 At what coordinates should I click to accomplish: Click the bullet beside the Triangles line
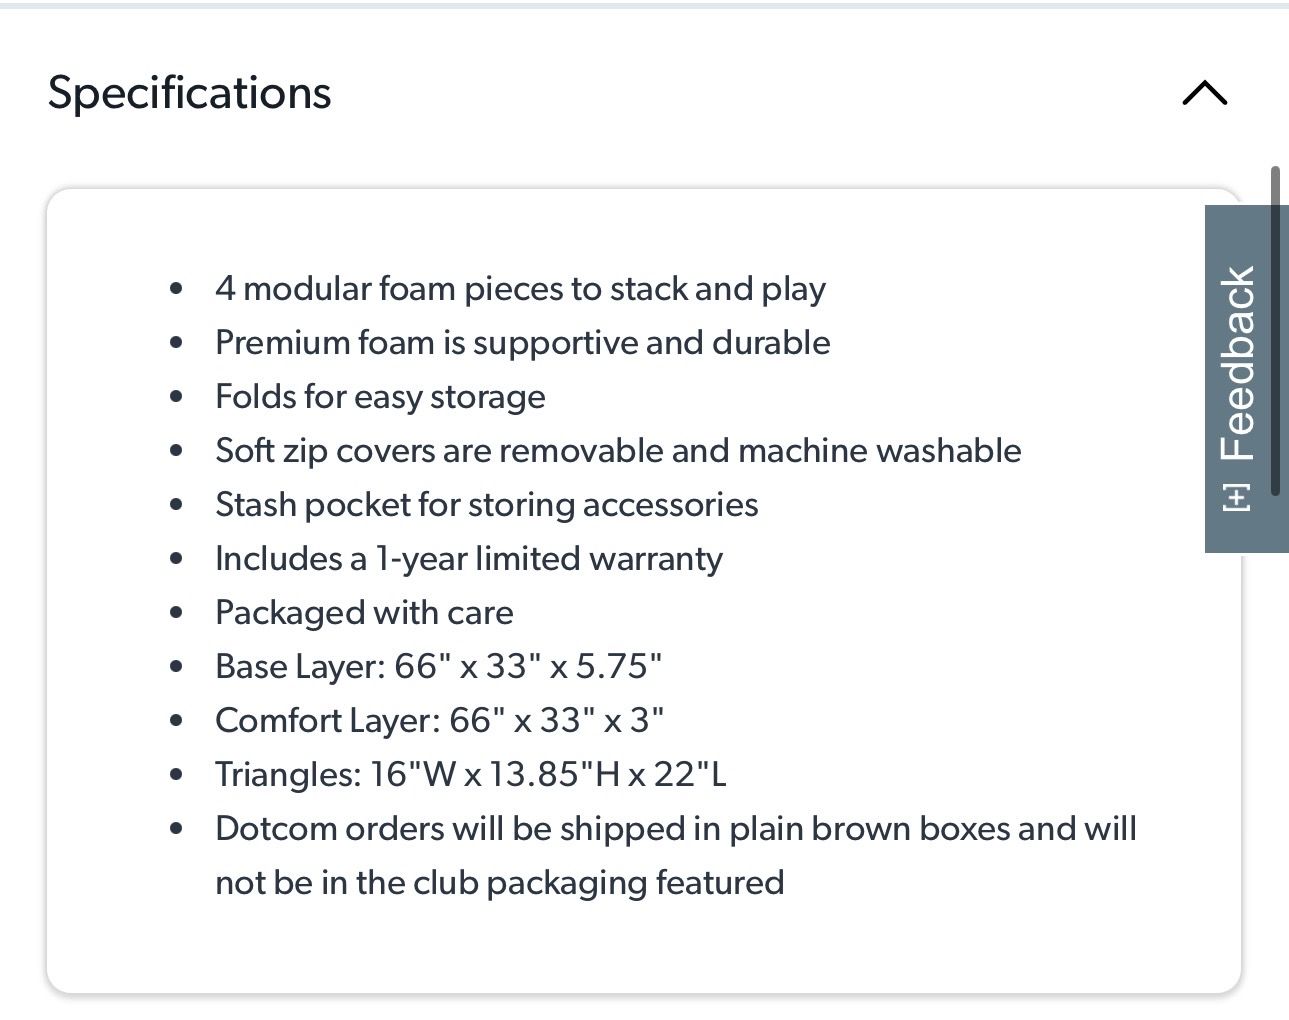[177, 775]
